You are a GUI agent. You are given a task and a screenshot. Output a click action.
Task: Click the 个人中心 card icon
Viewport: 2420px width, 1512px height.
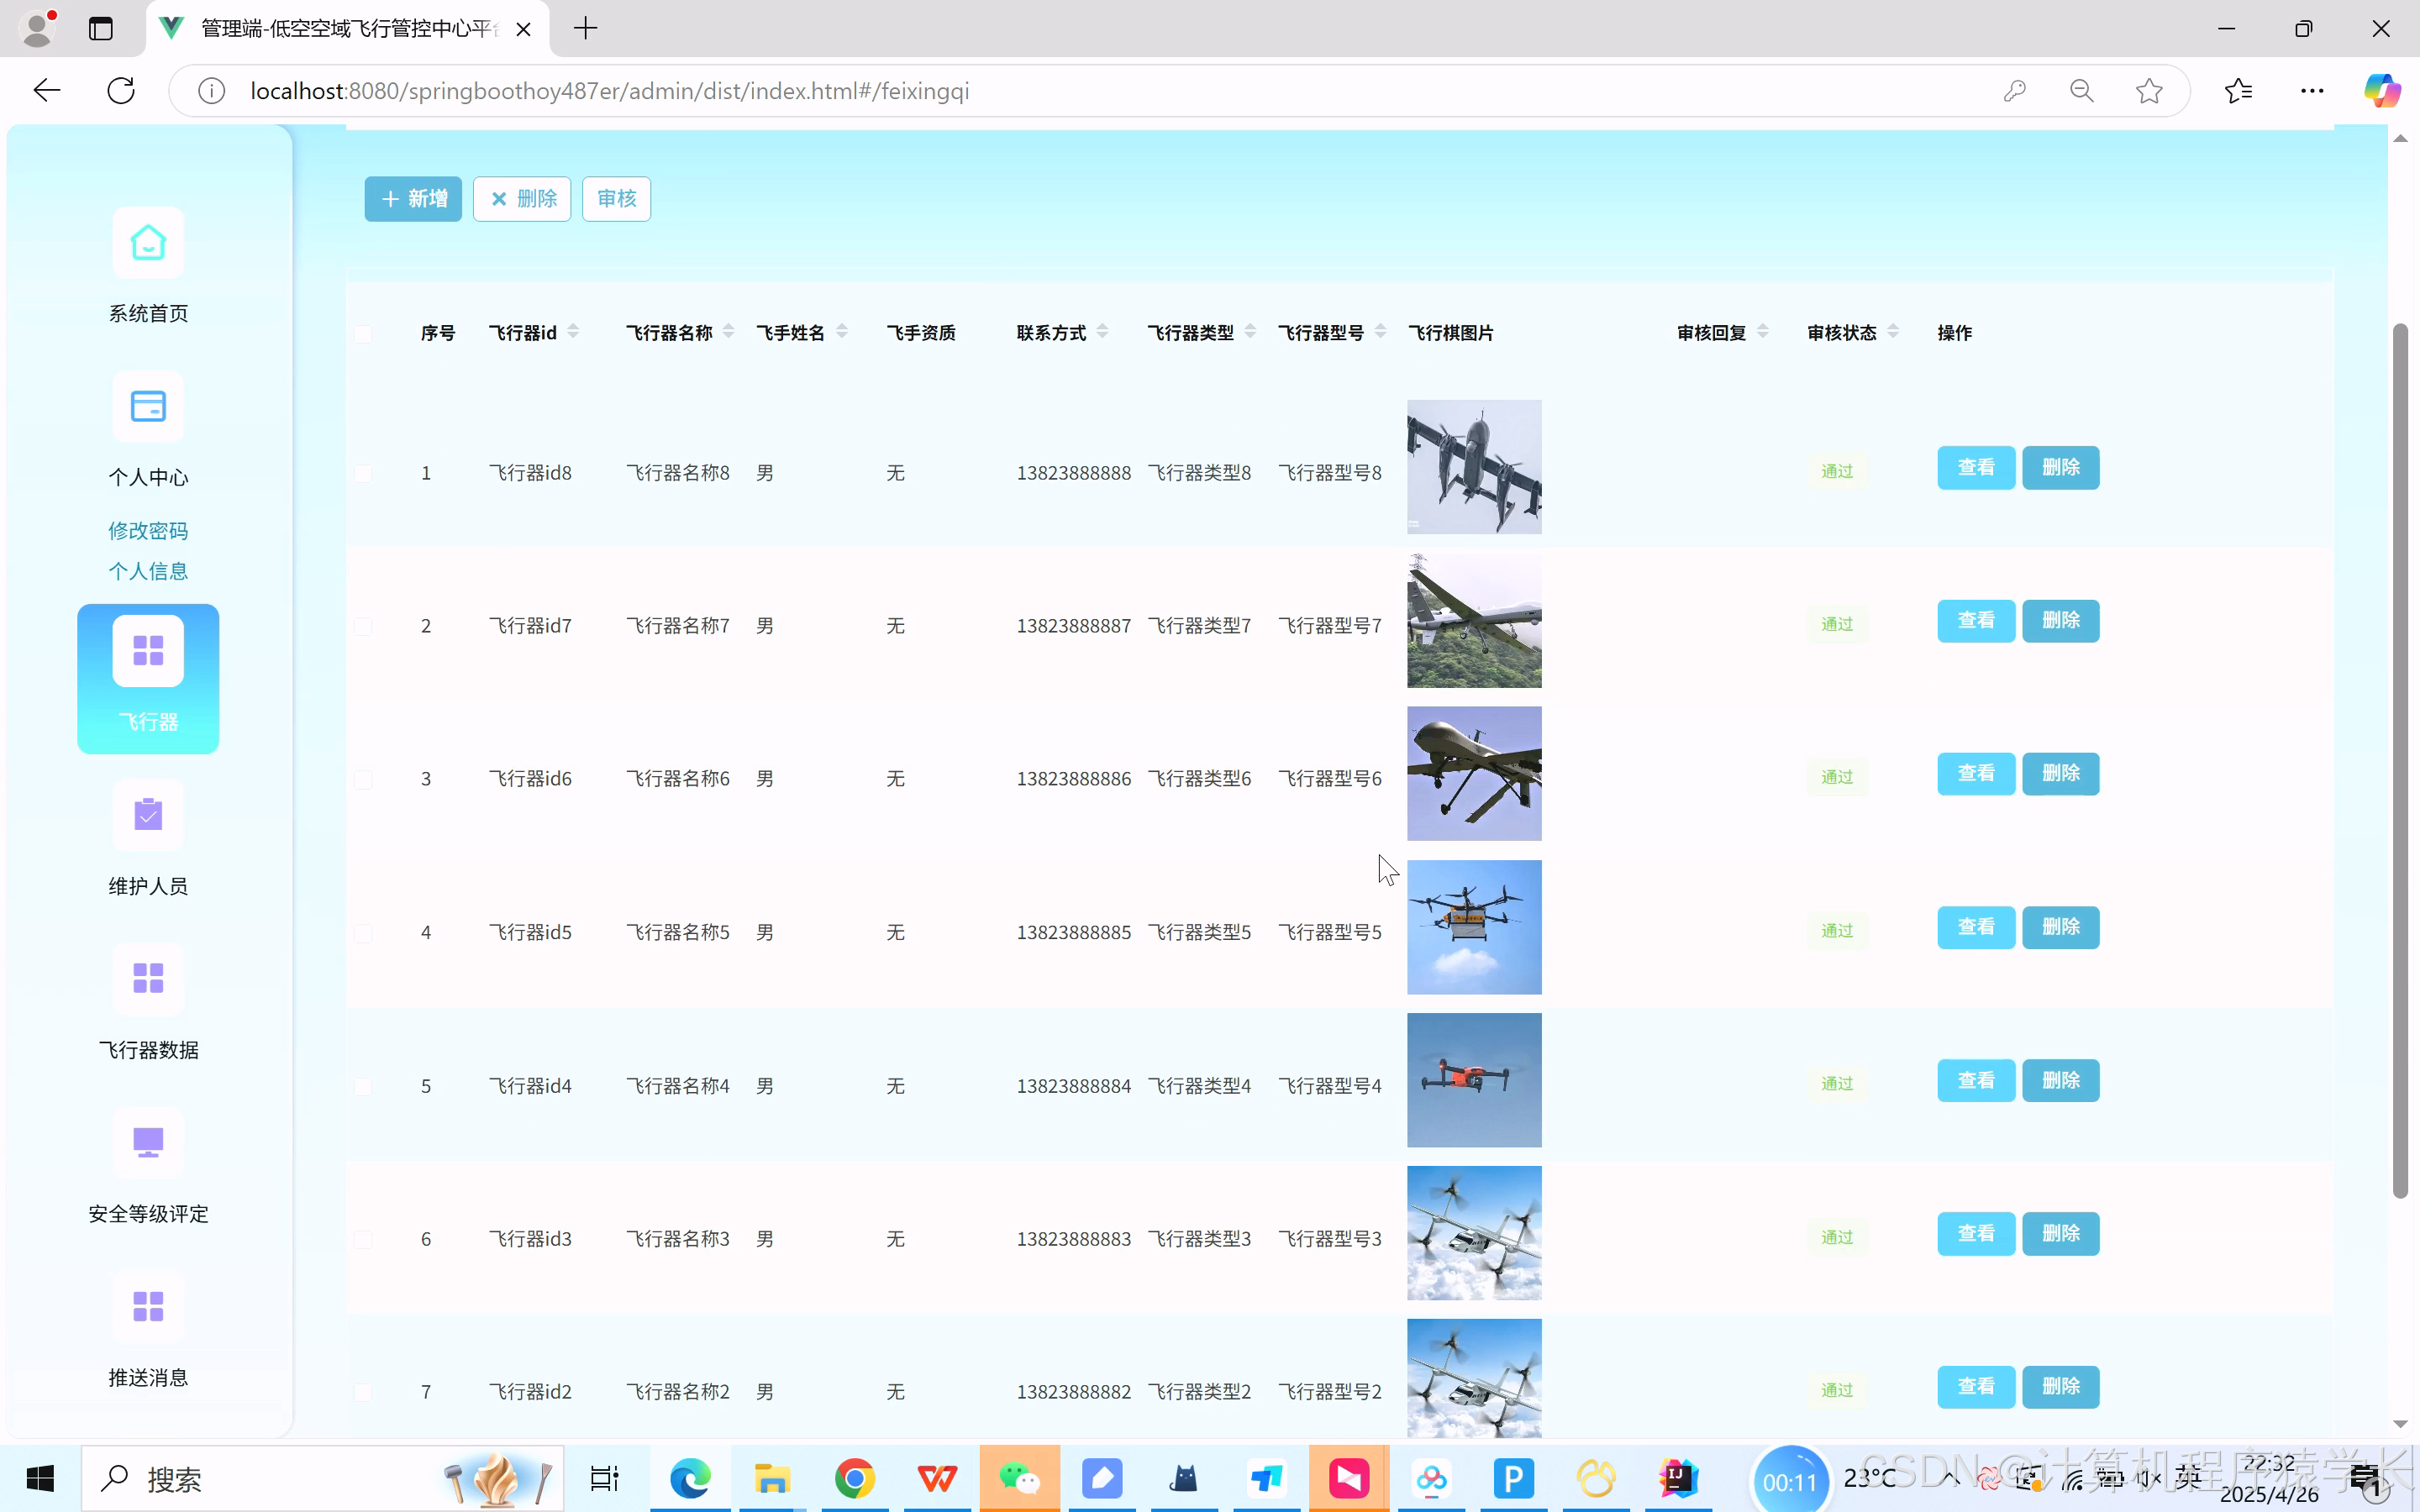tap(148, 407)
